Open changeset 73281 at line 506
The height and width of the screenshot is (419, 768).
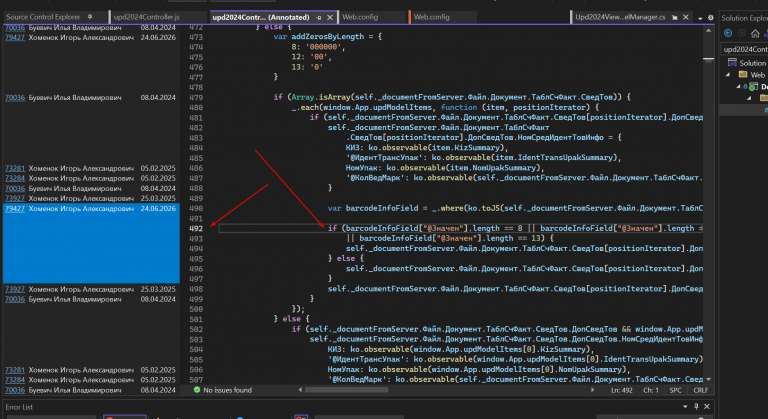15,370
